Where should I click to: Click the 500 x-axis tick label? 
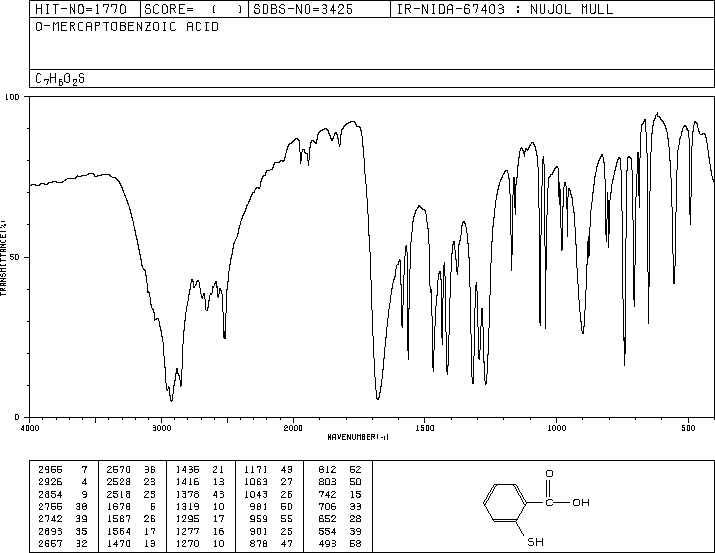click(x=688, y=428)
